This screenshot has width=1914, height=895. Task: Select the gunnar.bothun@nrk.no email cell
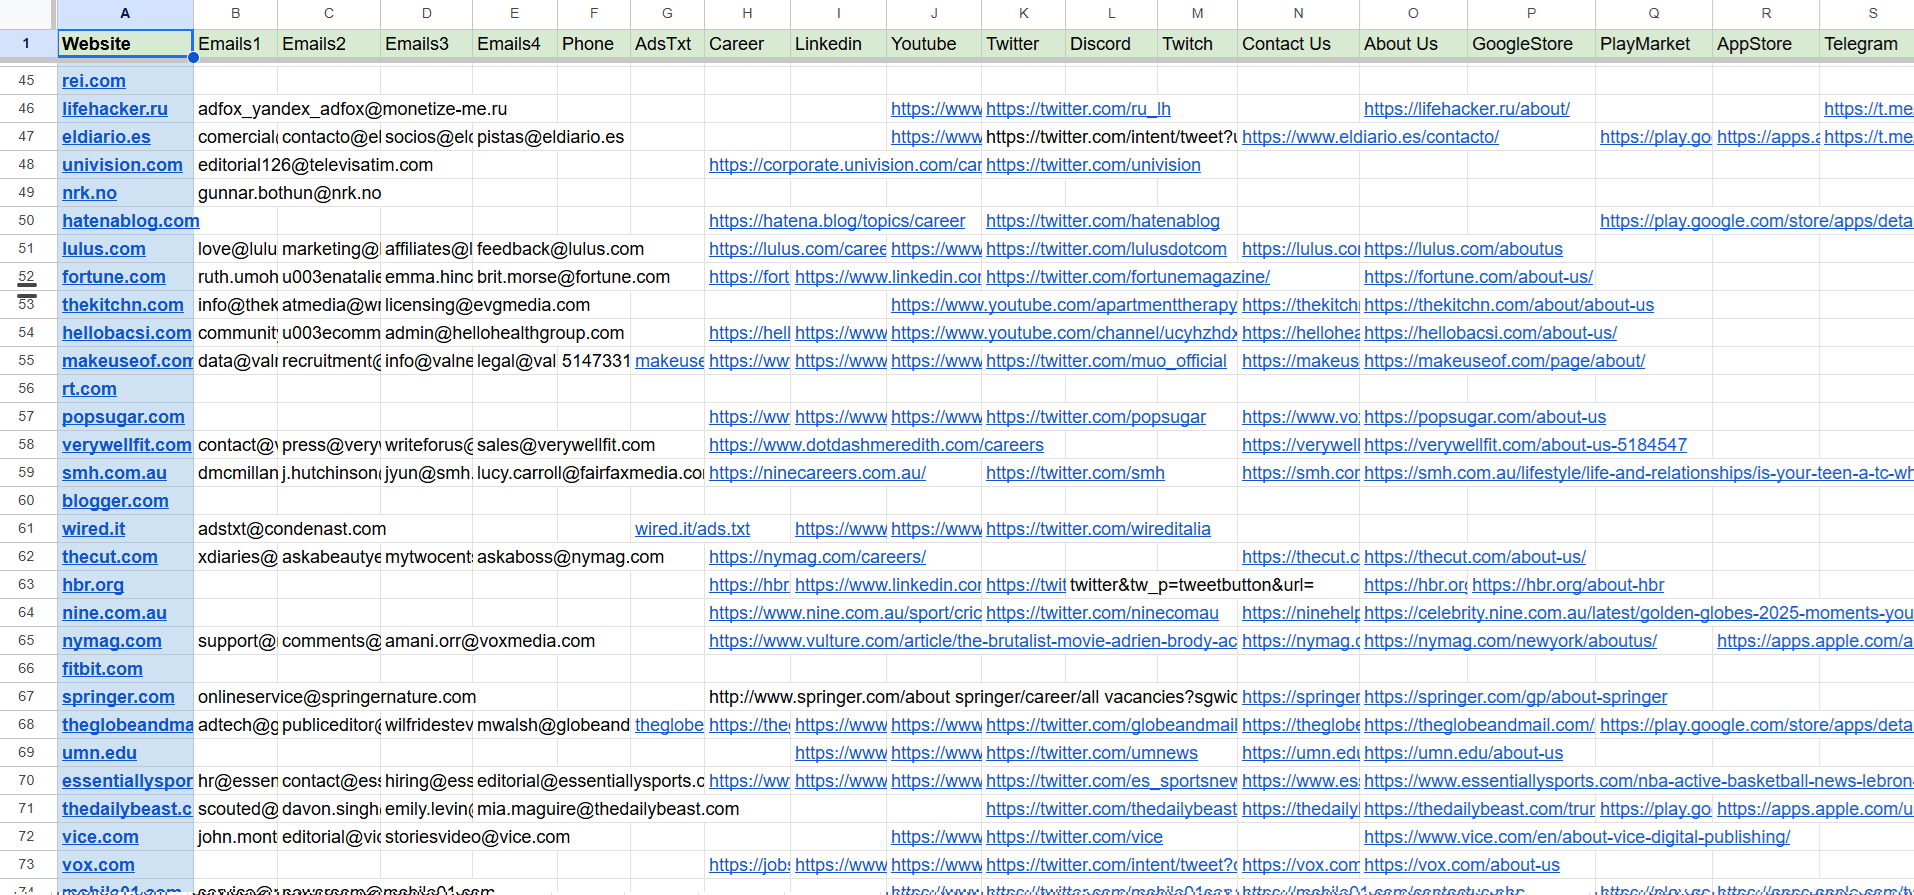[x=289, y=193]
